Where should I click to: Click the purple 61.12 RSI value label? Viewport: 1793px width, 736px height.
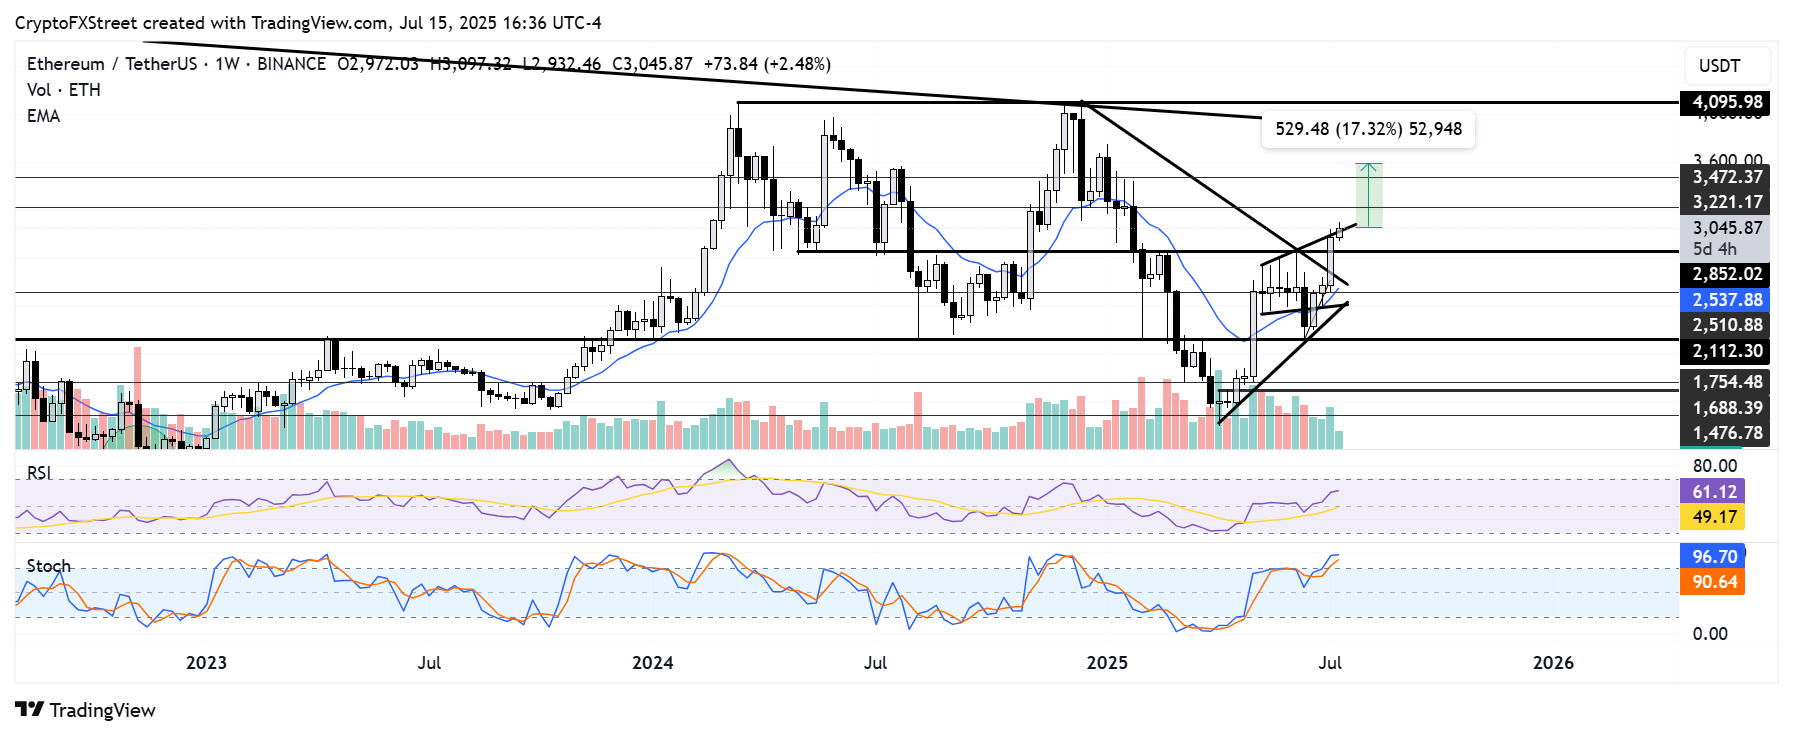1714,491
